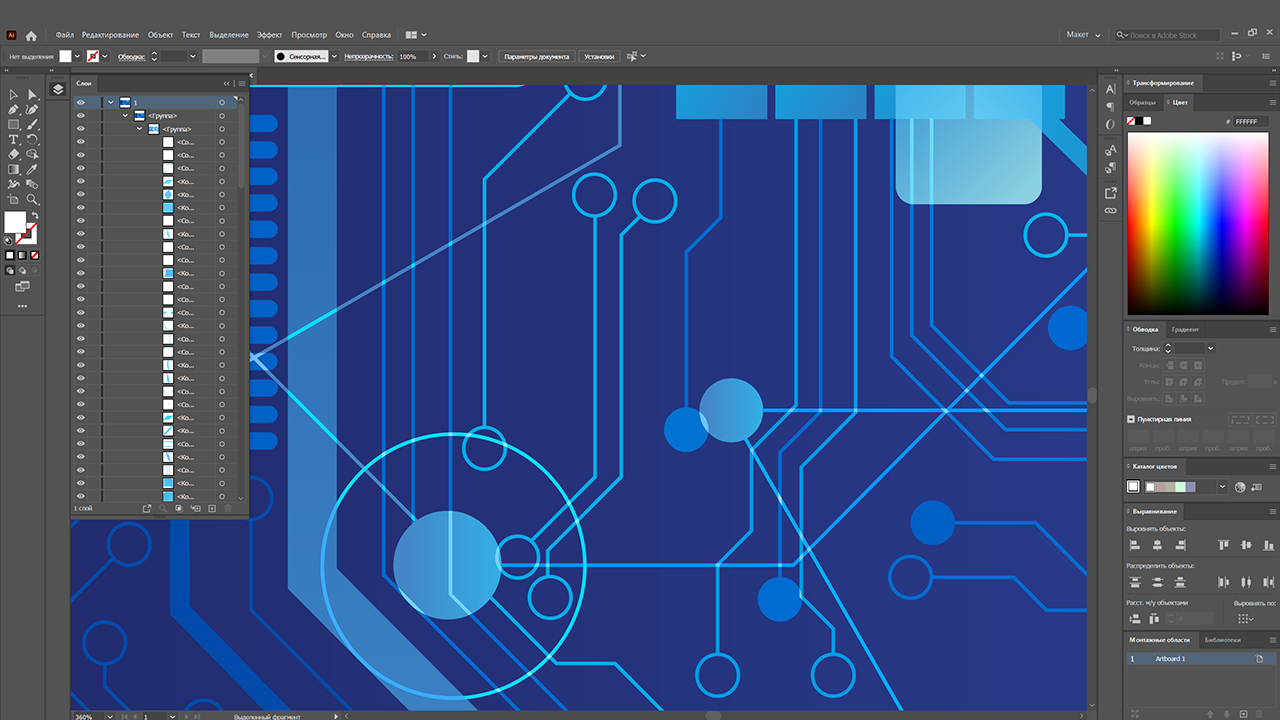Image resolution: width=1280 pixels, height=720 pixels.
Task: Select the Gradient tool
Action: pyautogui.click(x=14, y=170)
